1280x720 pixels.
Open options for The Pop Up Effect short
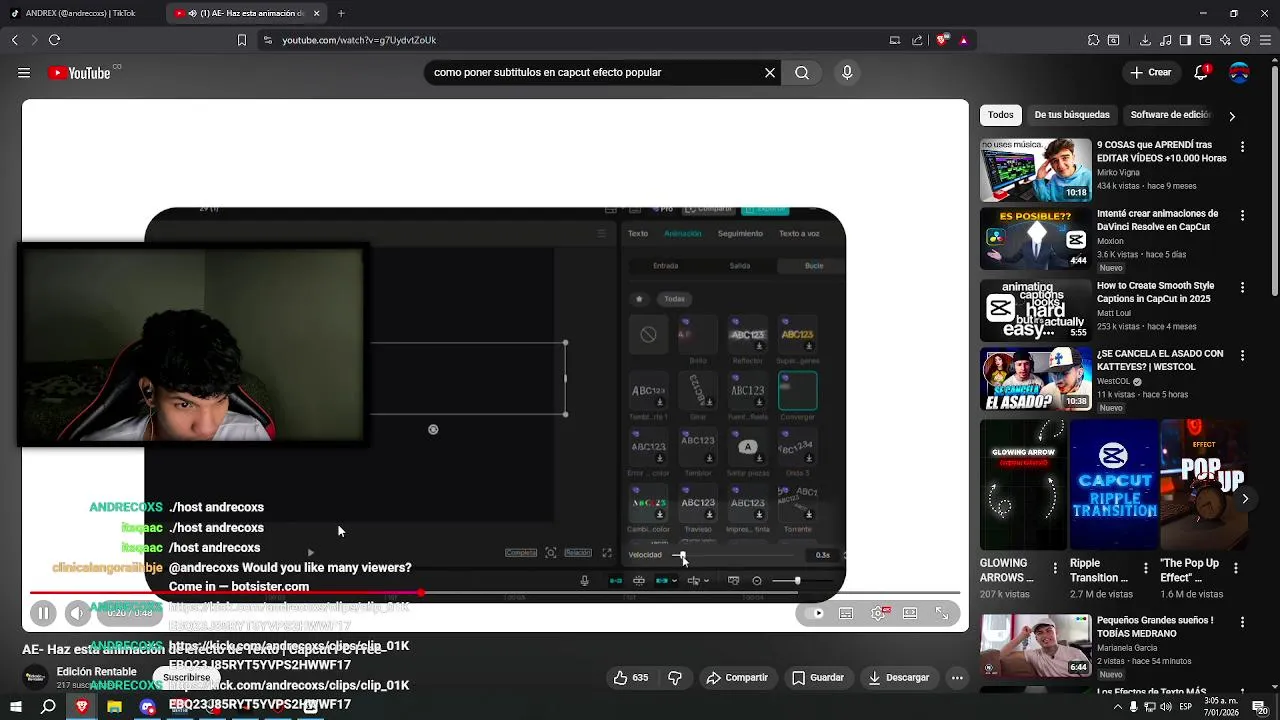tap(1235, 568)
